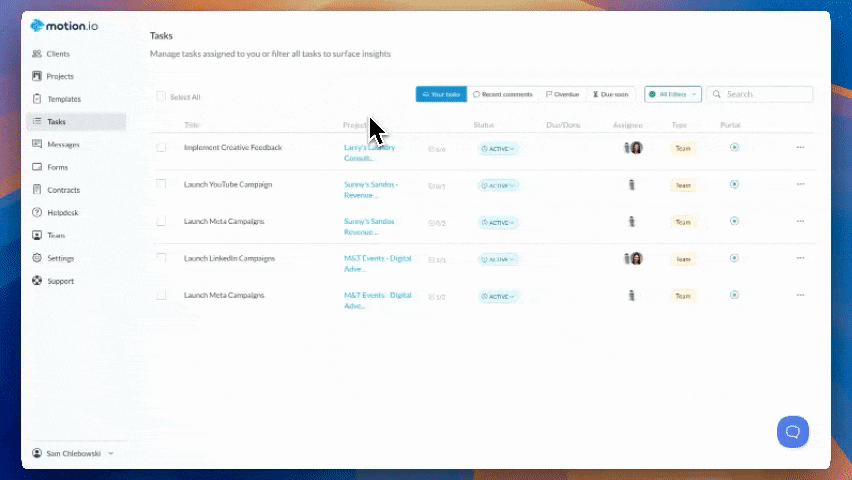Sort by the Title column header
This screenshot has height=480, width=852.
click(192, 124)
